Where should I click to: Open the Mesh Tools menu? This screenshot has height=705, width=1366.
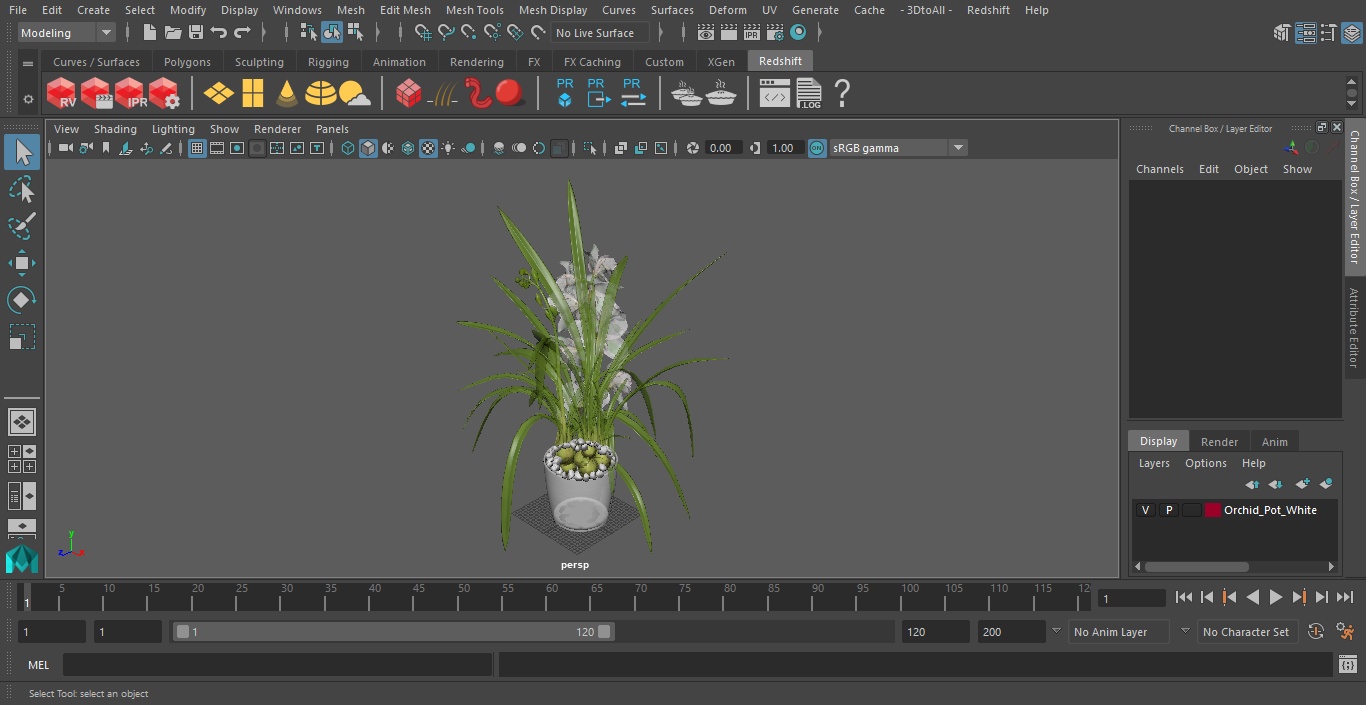474,10
